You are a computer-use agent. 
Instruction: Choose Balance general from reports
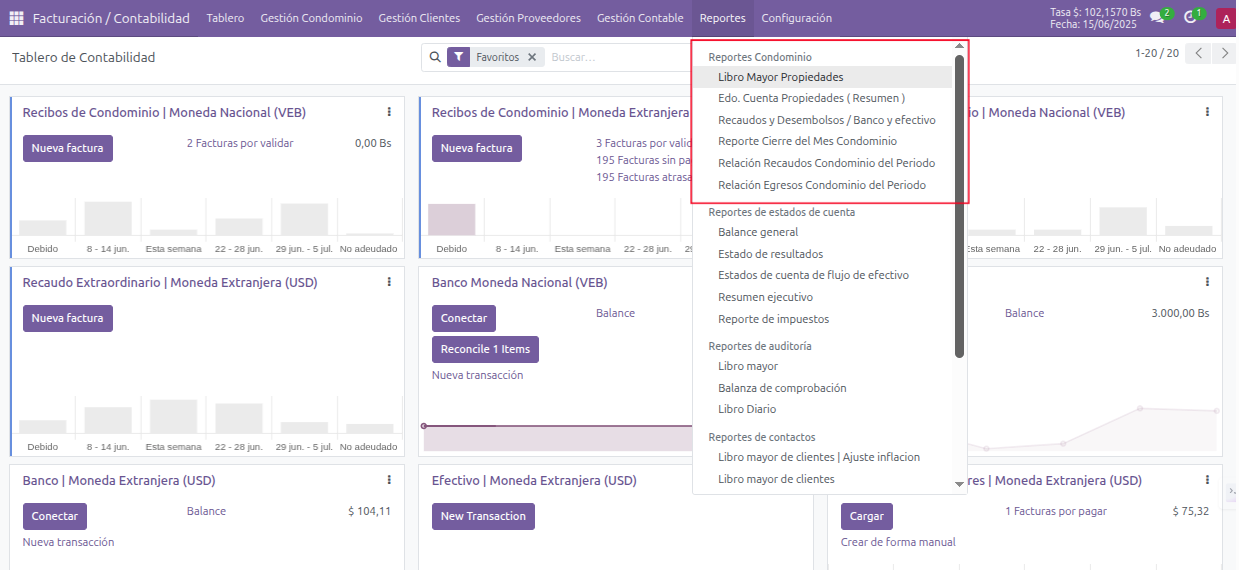click(757, 232)
